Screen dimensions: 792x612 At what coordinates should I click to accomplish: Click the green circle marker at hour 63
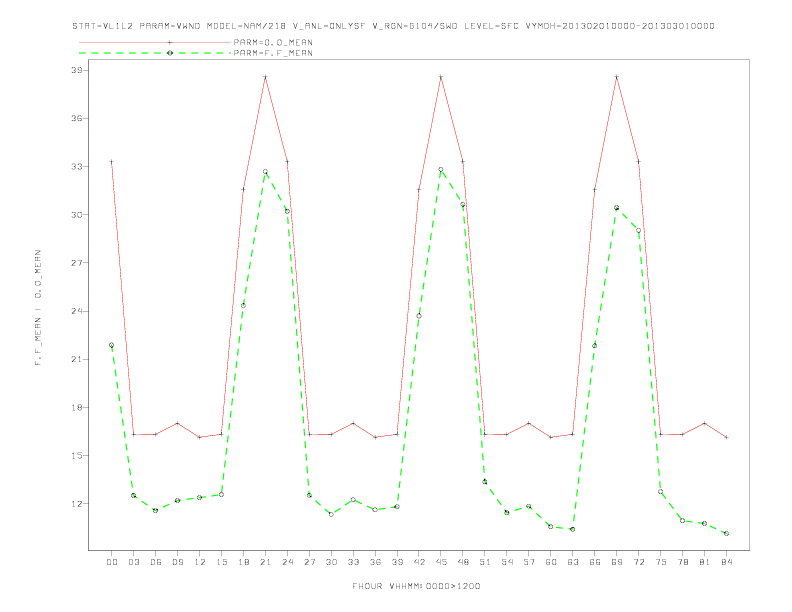[573, 529]
